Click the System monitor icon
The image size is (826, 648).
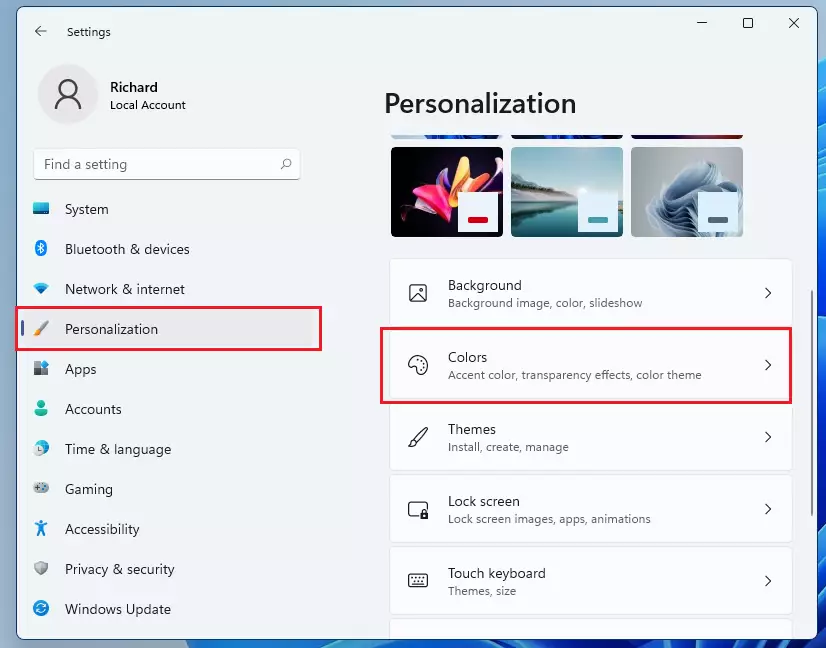(41, 209)
